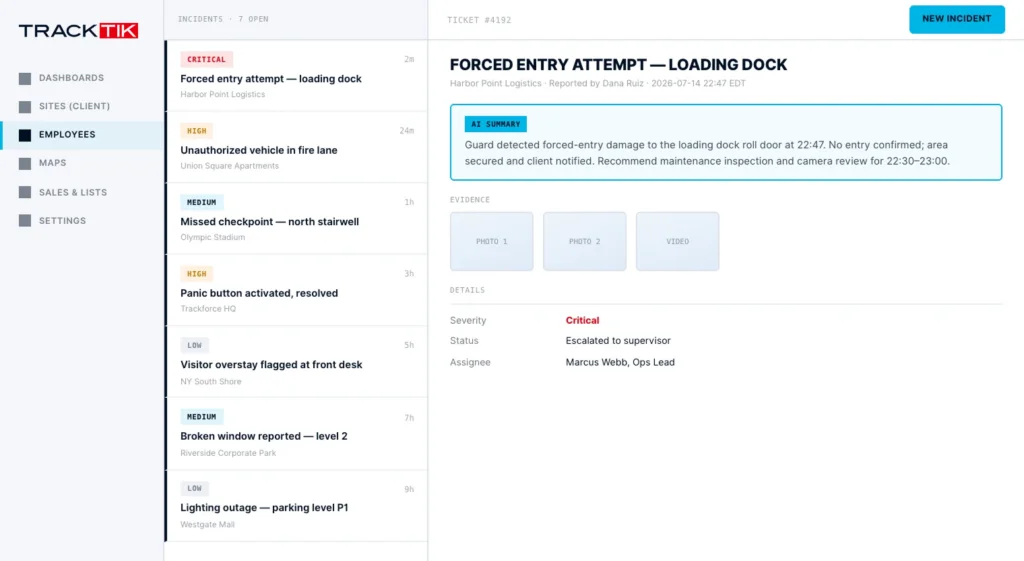Click the Sites (Client) sidebar icon

coord(25,106)
